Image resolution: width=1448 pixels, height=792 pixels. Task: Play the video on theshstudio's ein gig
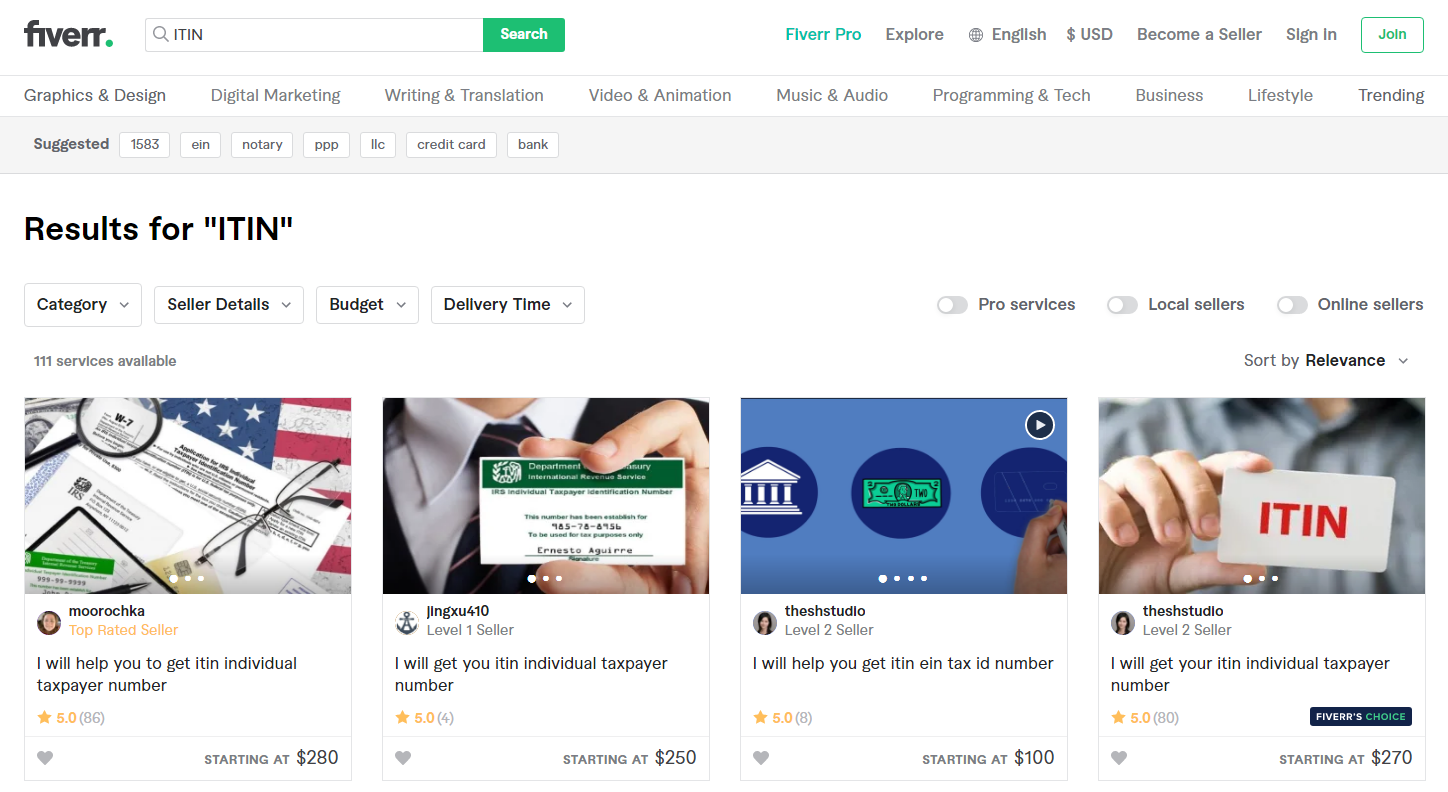click(1040, 425)
